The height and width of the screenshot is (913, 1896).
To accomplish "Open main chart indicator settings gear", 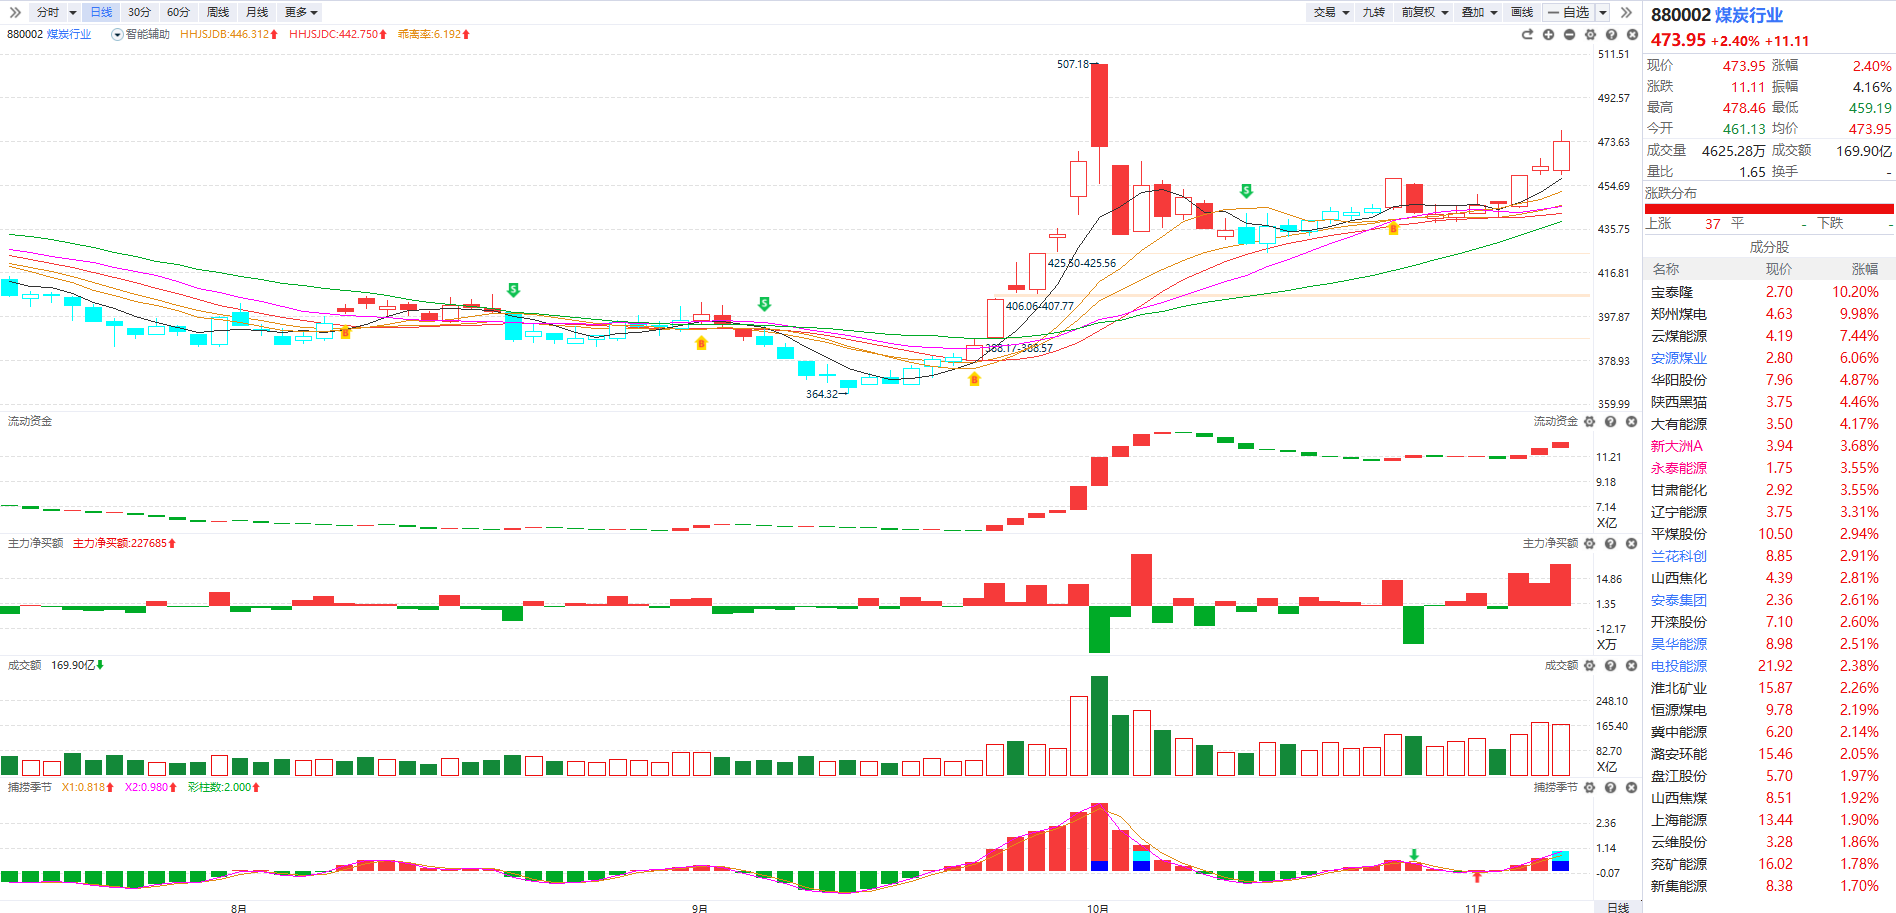I will coord(1590,35).
